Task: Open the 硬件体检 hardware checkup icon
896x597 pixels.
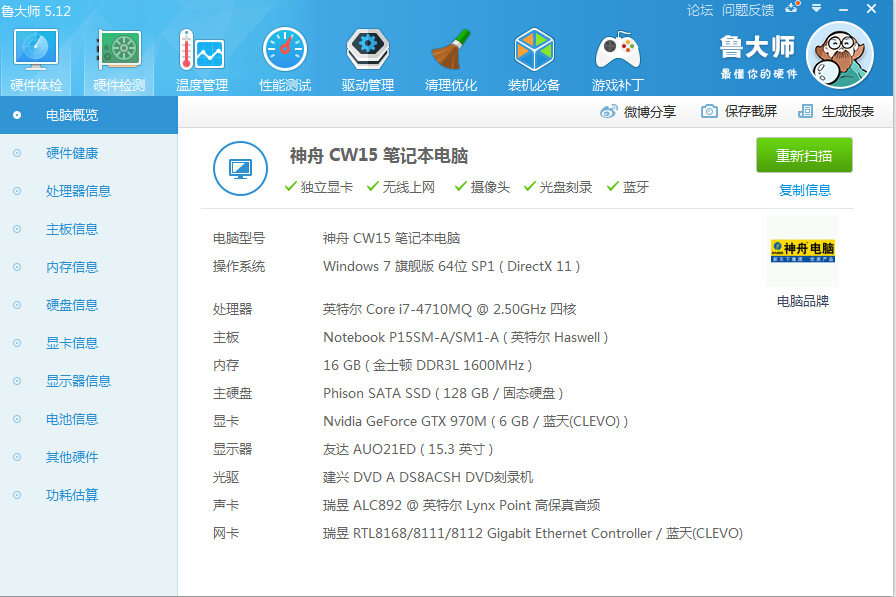Action: [x=36, y=61]
